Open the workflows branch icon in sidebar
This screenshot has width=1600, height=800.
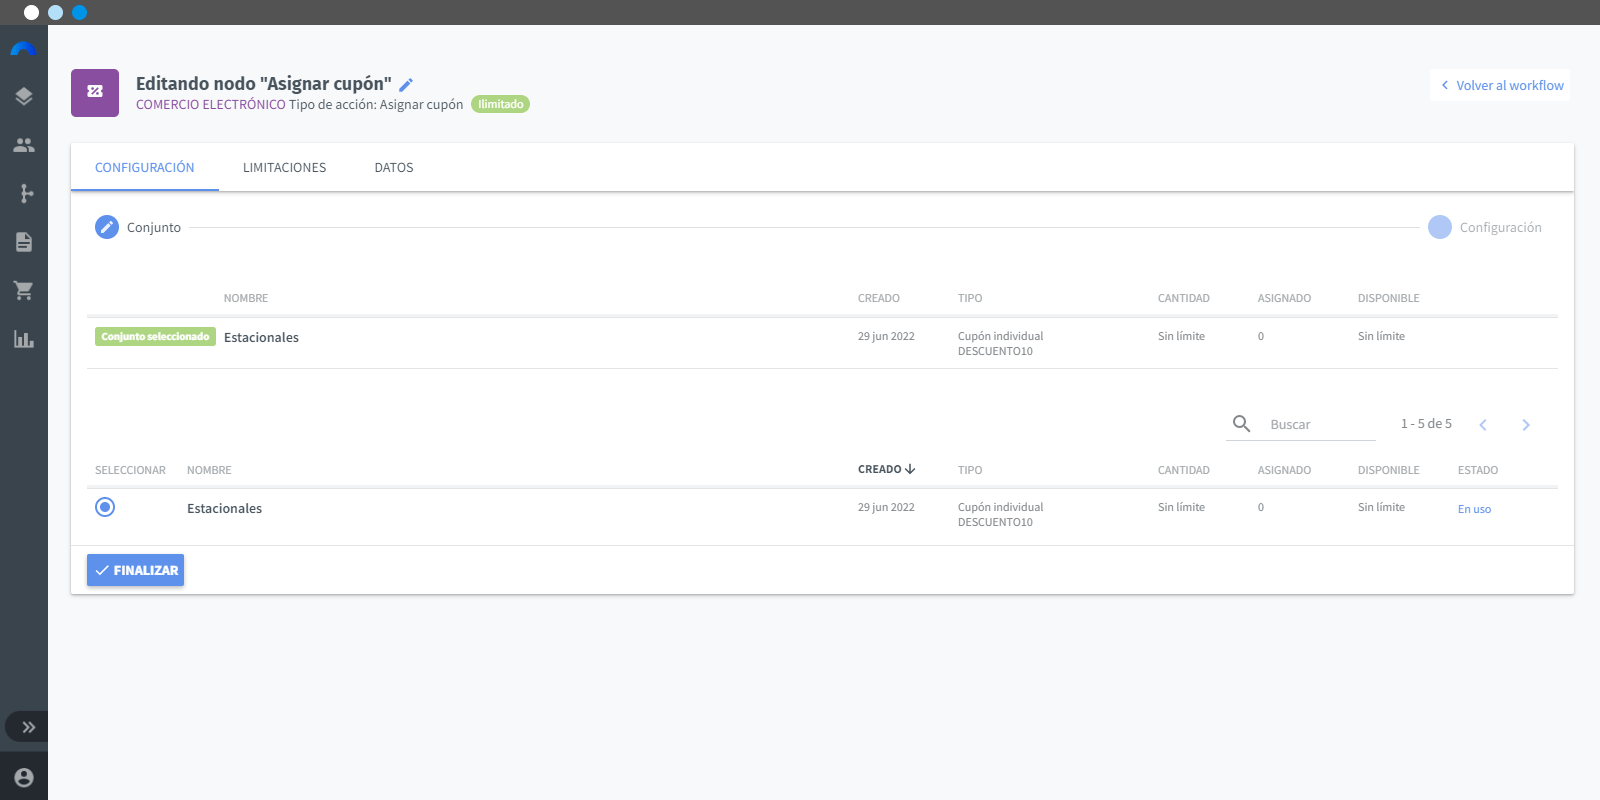click(26, 193)
